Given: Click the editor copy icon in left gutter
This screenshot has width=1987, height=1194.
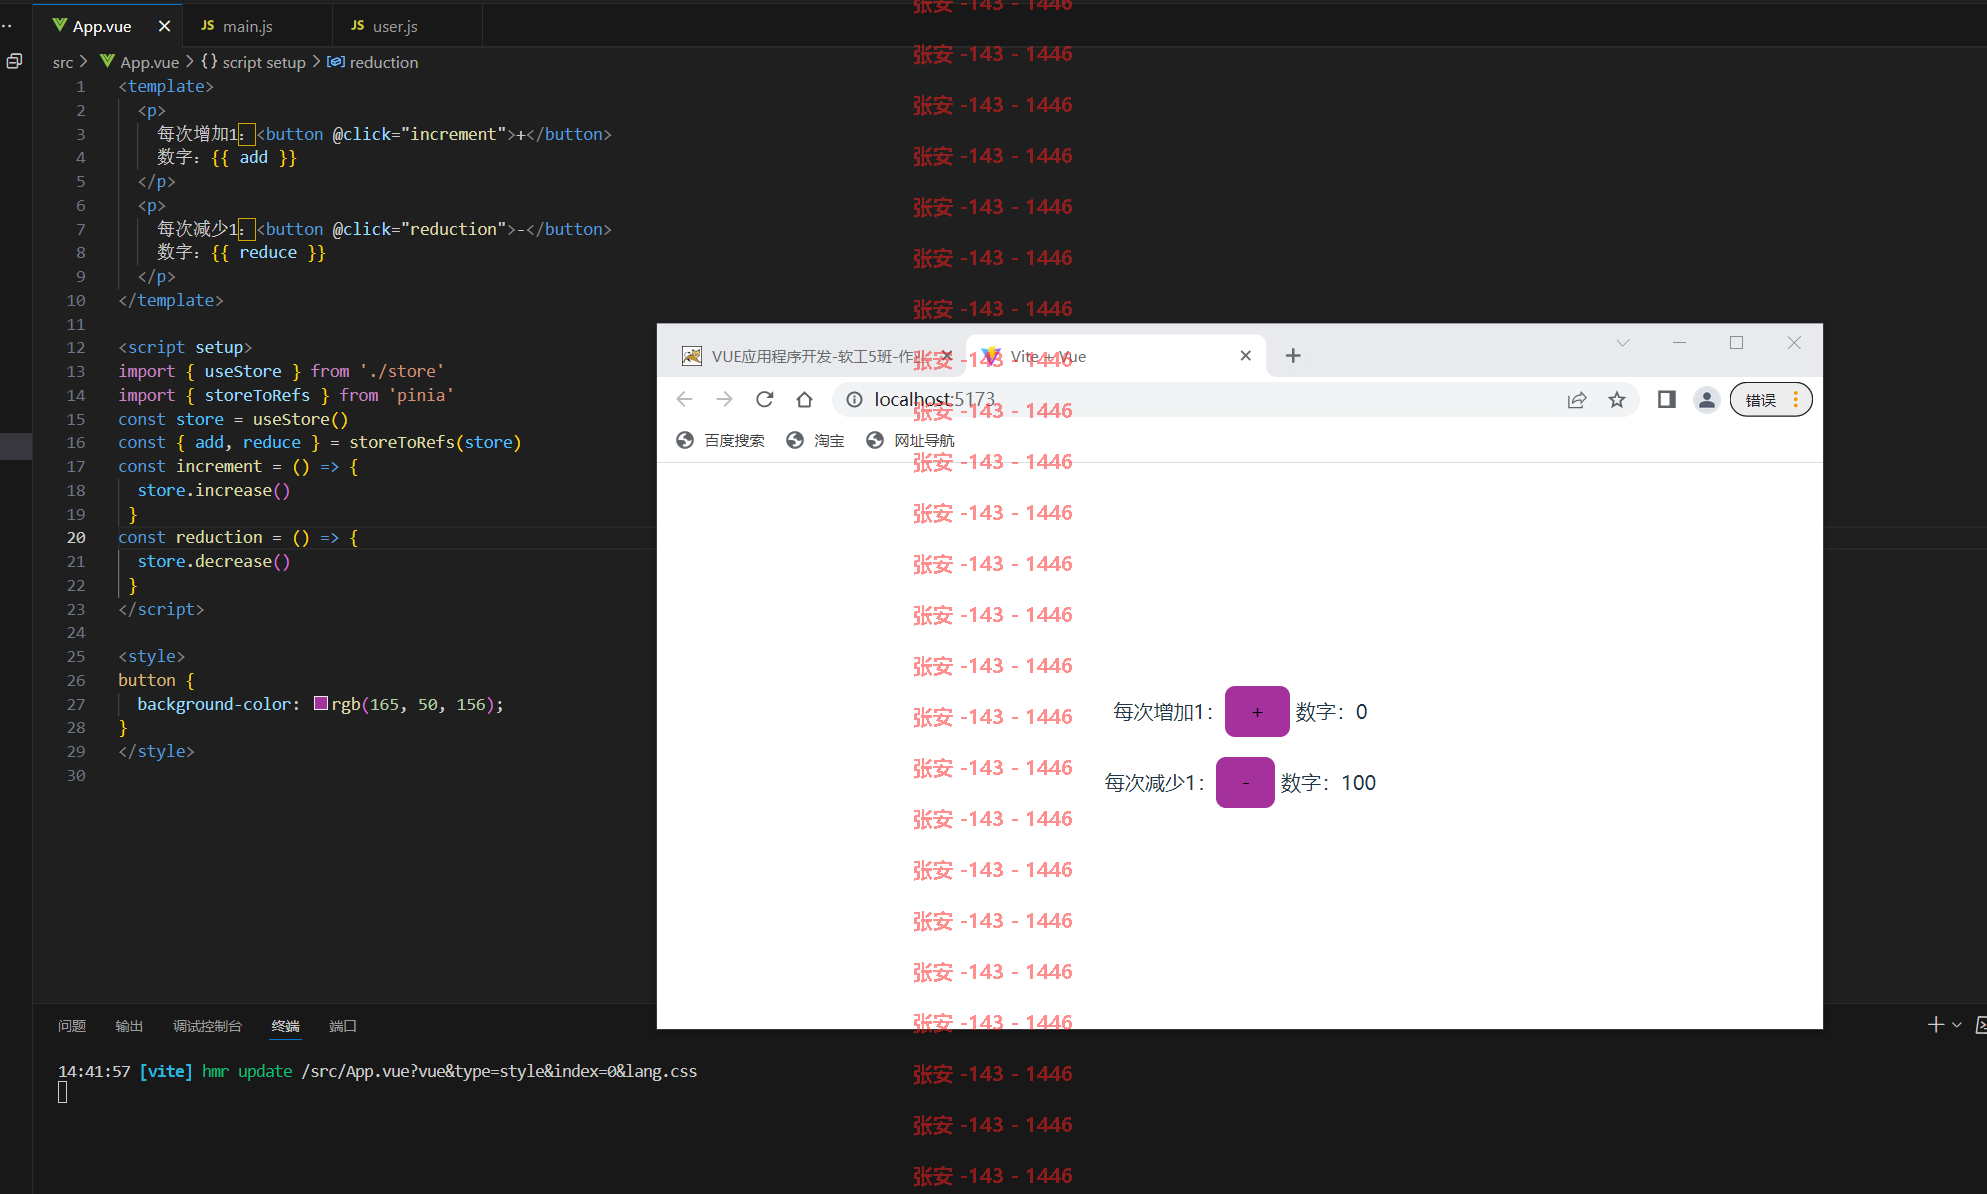Looking at the screenshot, I should (14, 62).
